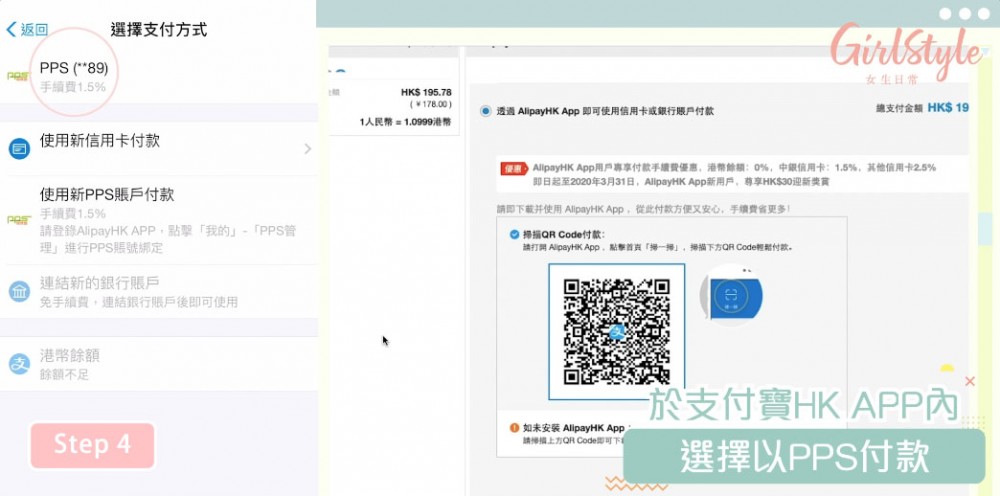1000x496 pixels.
Task: Choose 使用新PPS賬戶付款 option
Action: pos(107,194)
